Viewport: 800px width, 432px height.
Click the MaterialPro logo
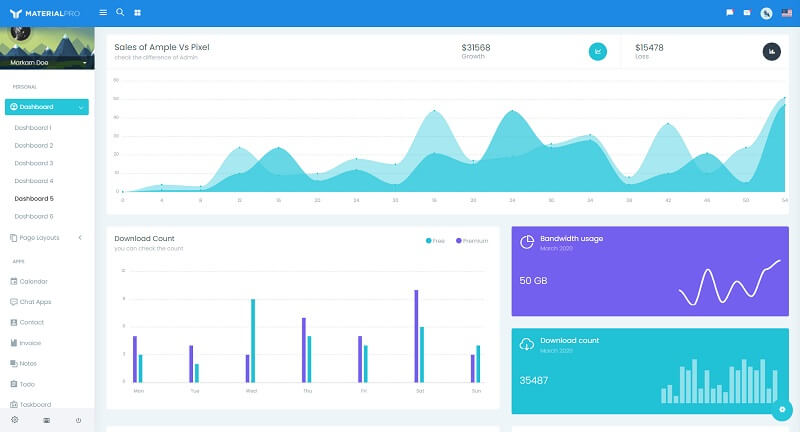coord(46,13)
